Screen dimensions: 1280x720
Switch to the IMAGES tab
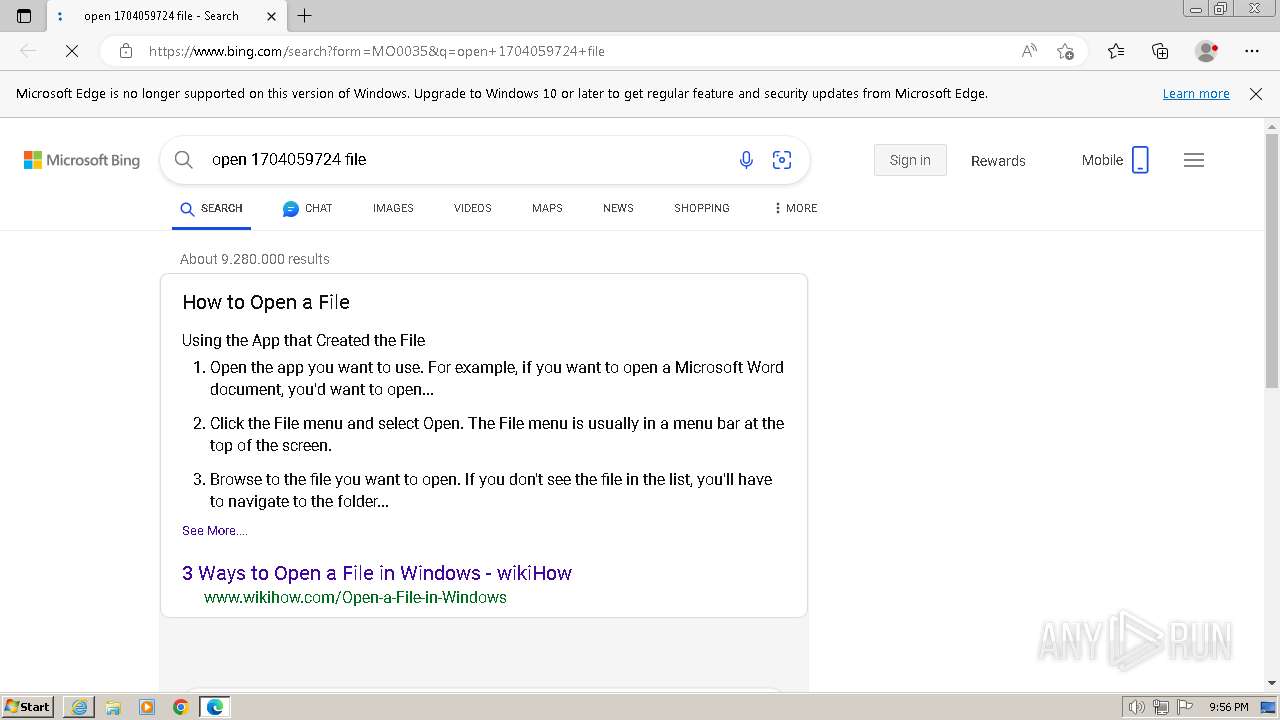click(x=393, y=209)
